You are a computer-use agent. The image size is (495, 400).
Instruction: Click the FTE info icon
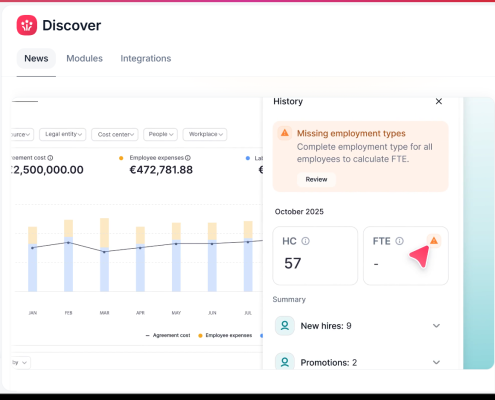tap(399, 241)
